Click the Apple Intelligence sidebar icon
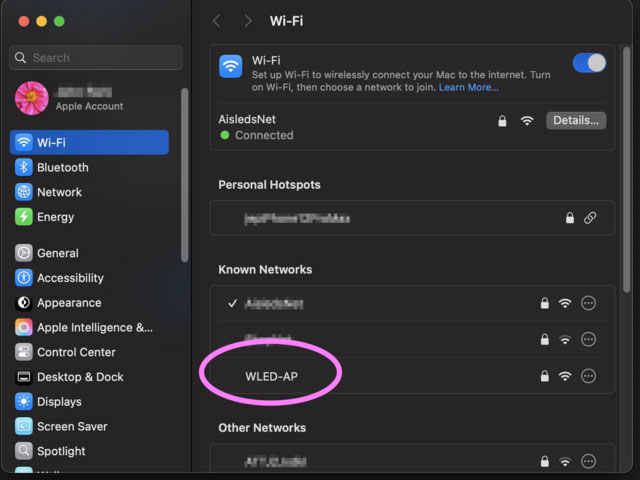The height and width of the screenshot is (480, 640). click(x=24, y=327)
